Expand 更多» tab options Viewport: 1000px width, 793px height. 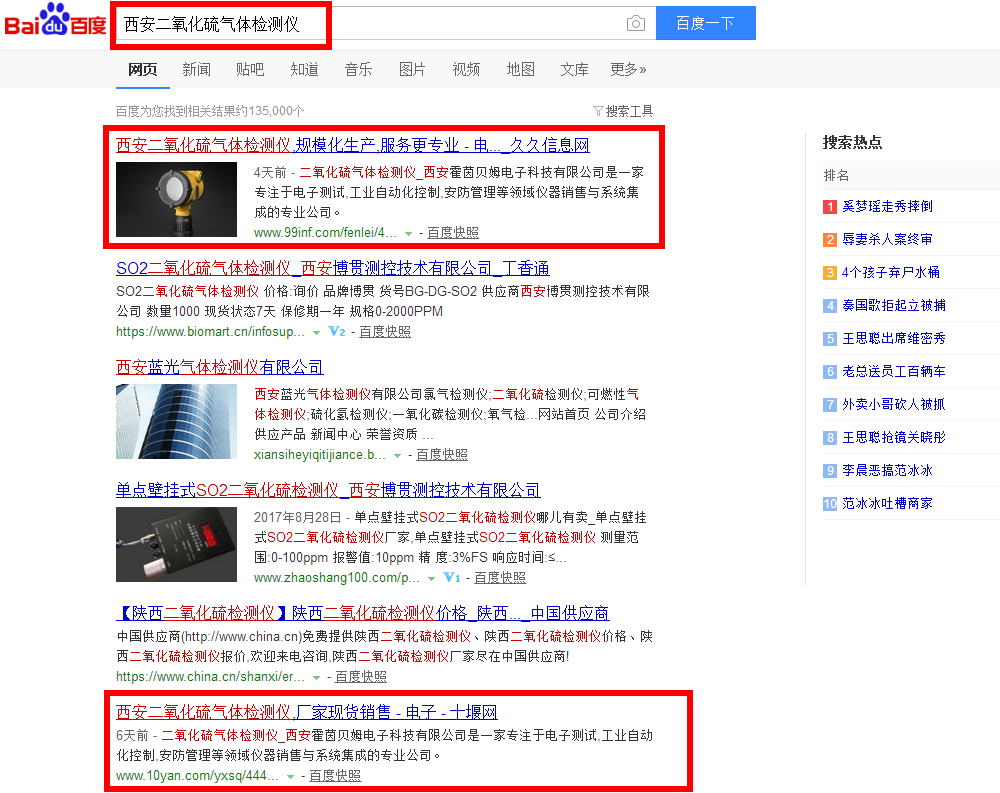tap(628, 69)
